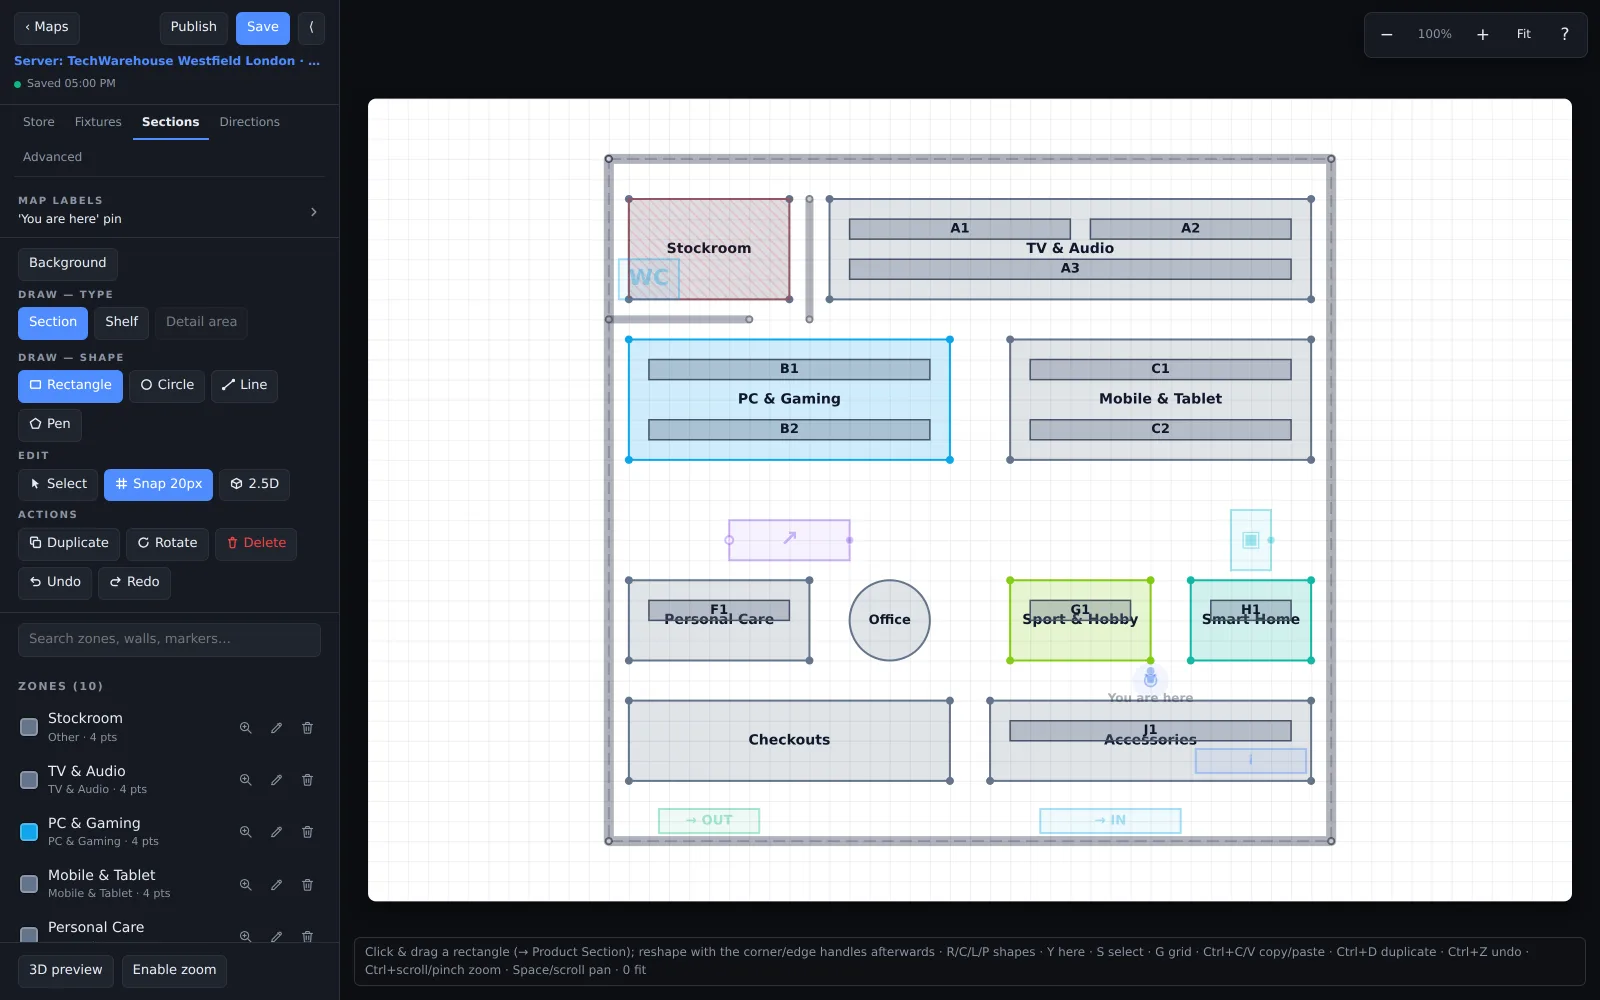This screenshot has height=1000, width=1600.
Task: Zoom to the Mobile & Tablet zone
Action: click(245, 885)
